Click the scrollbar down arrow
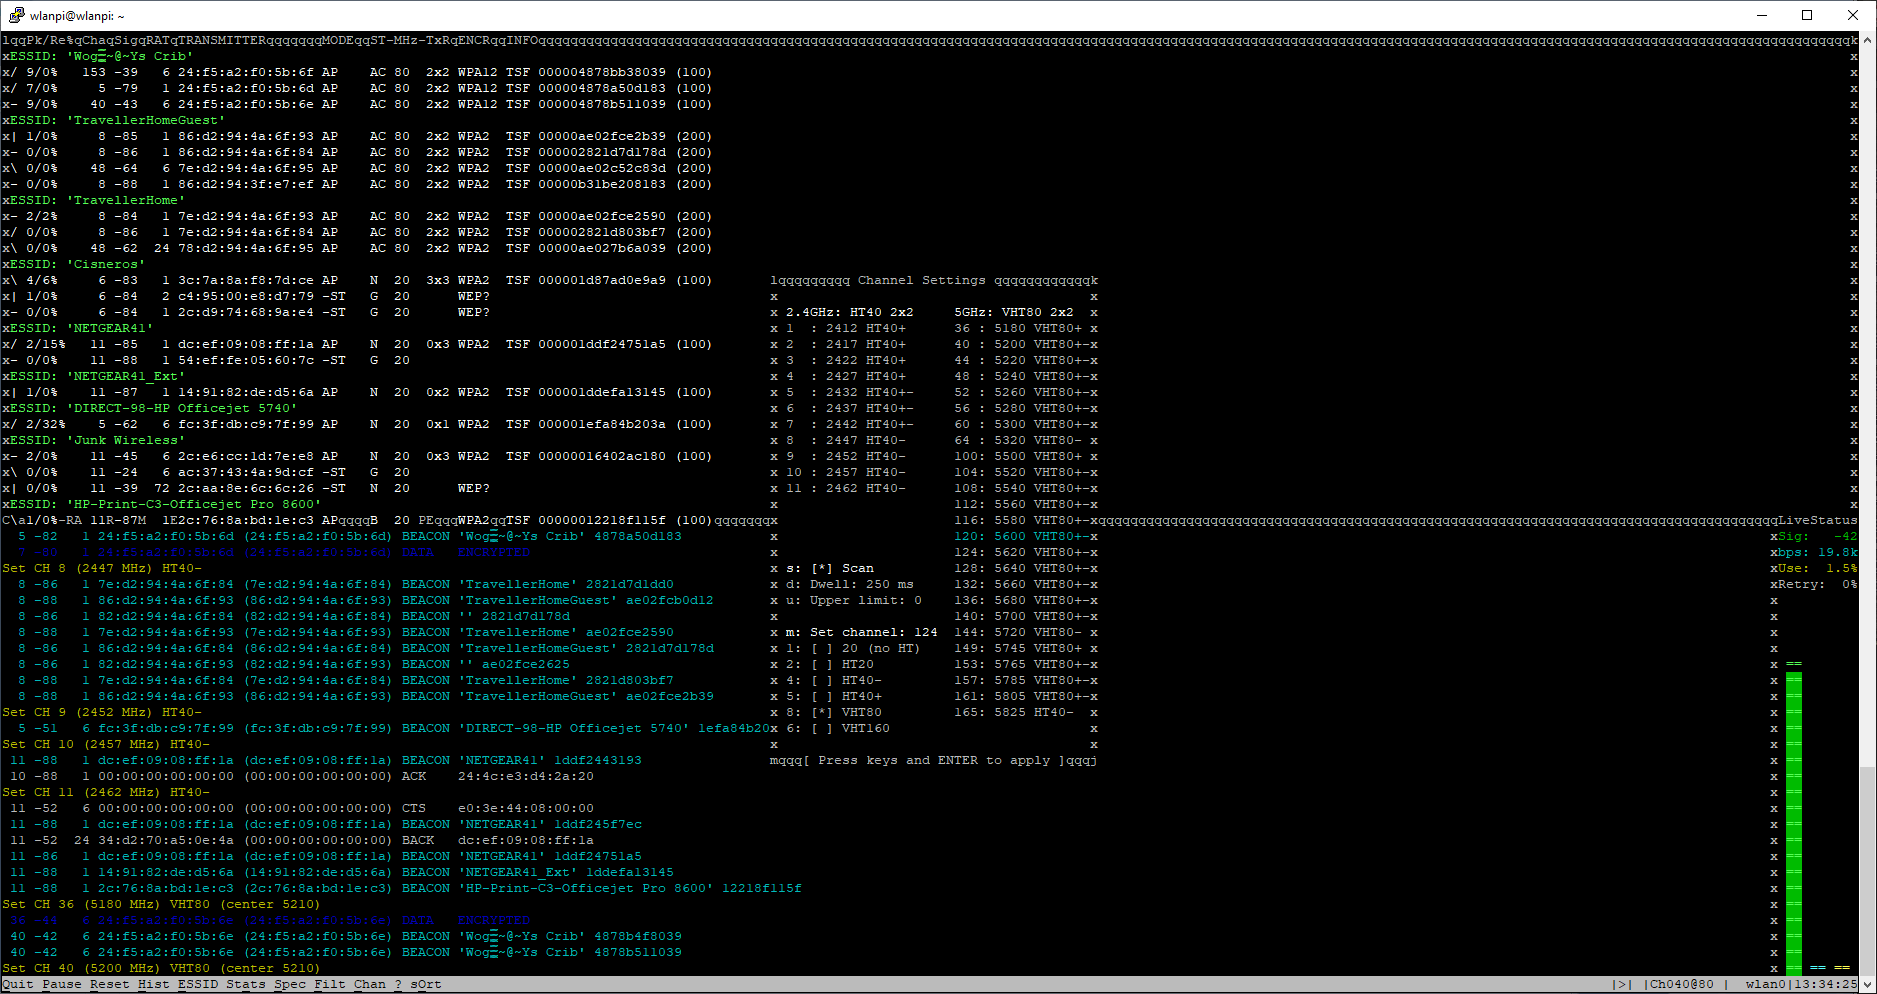Viewport: 1877px width, 994px height. click(1867, 985)
